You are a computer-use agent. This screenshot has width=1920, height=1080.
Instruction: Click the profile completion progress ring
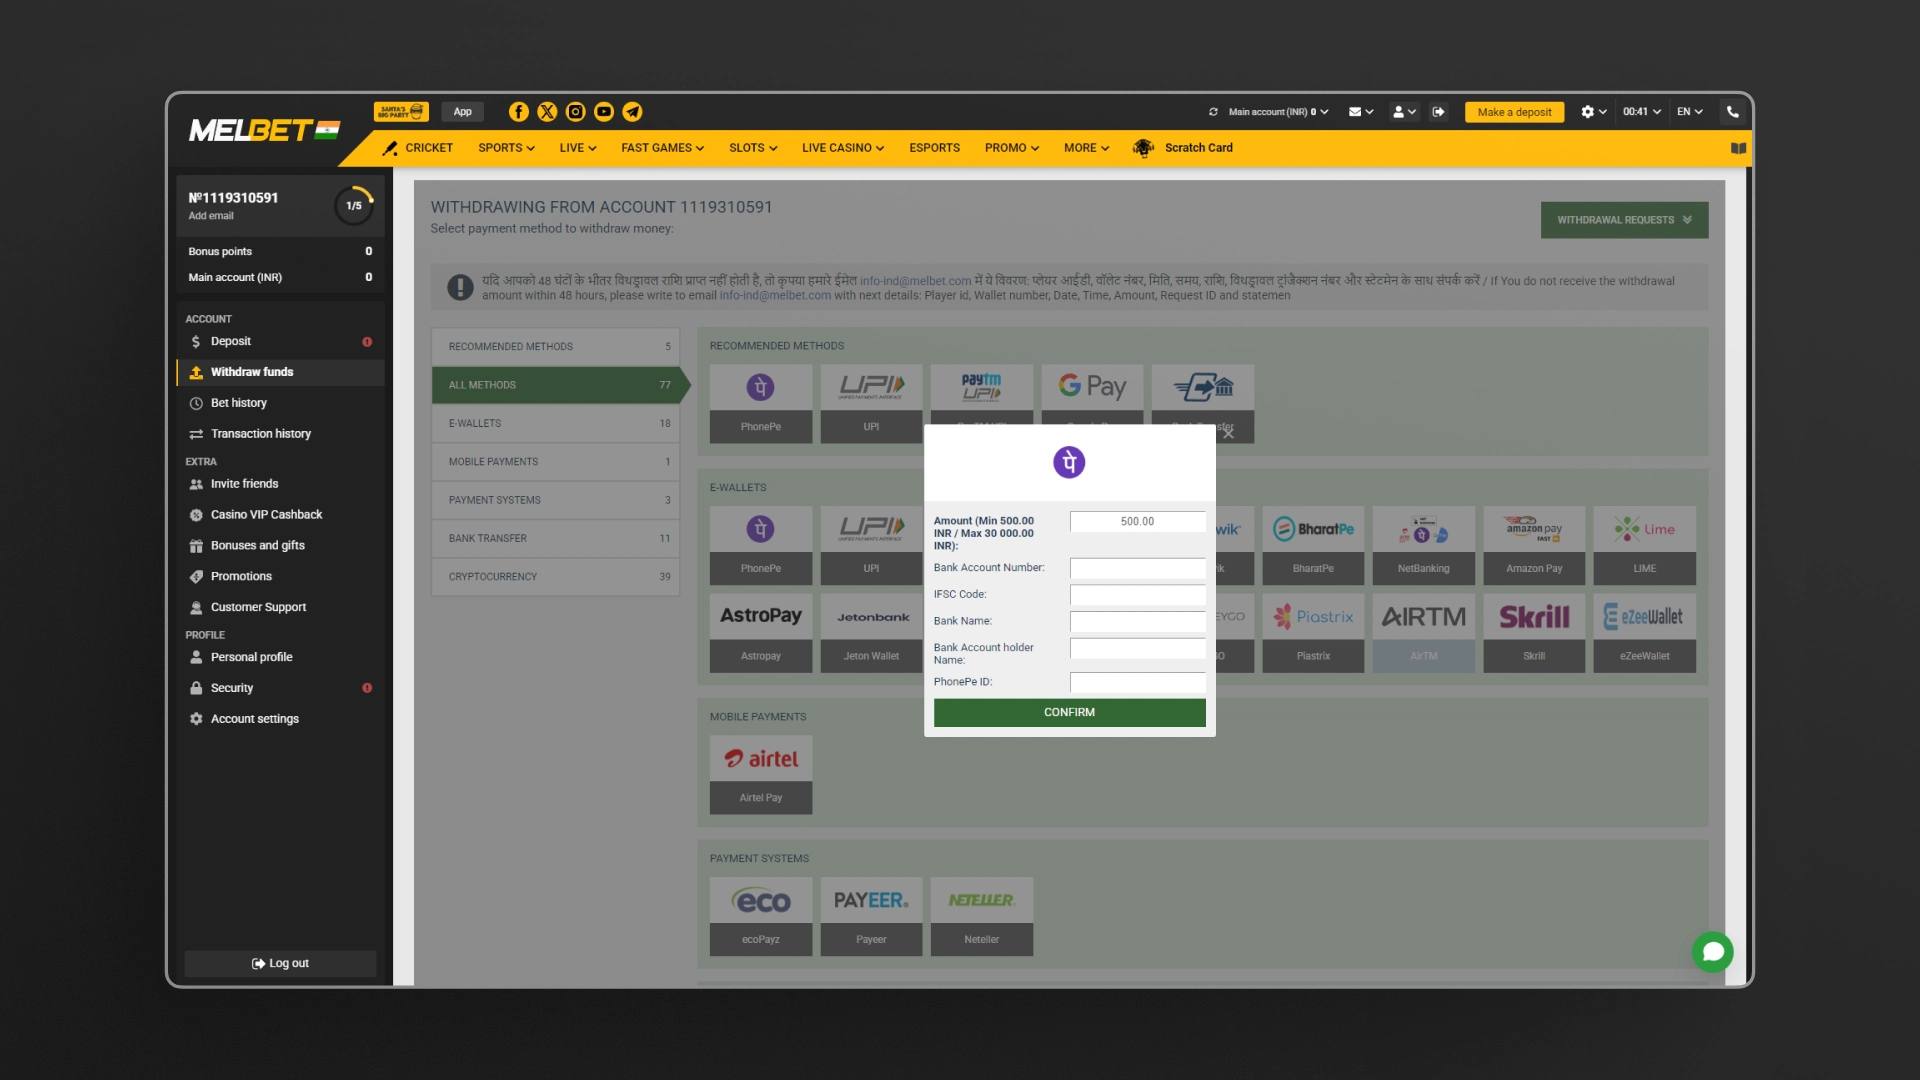coord(354,206)
